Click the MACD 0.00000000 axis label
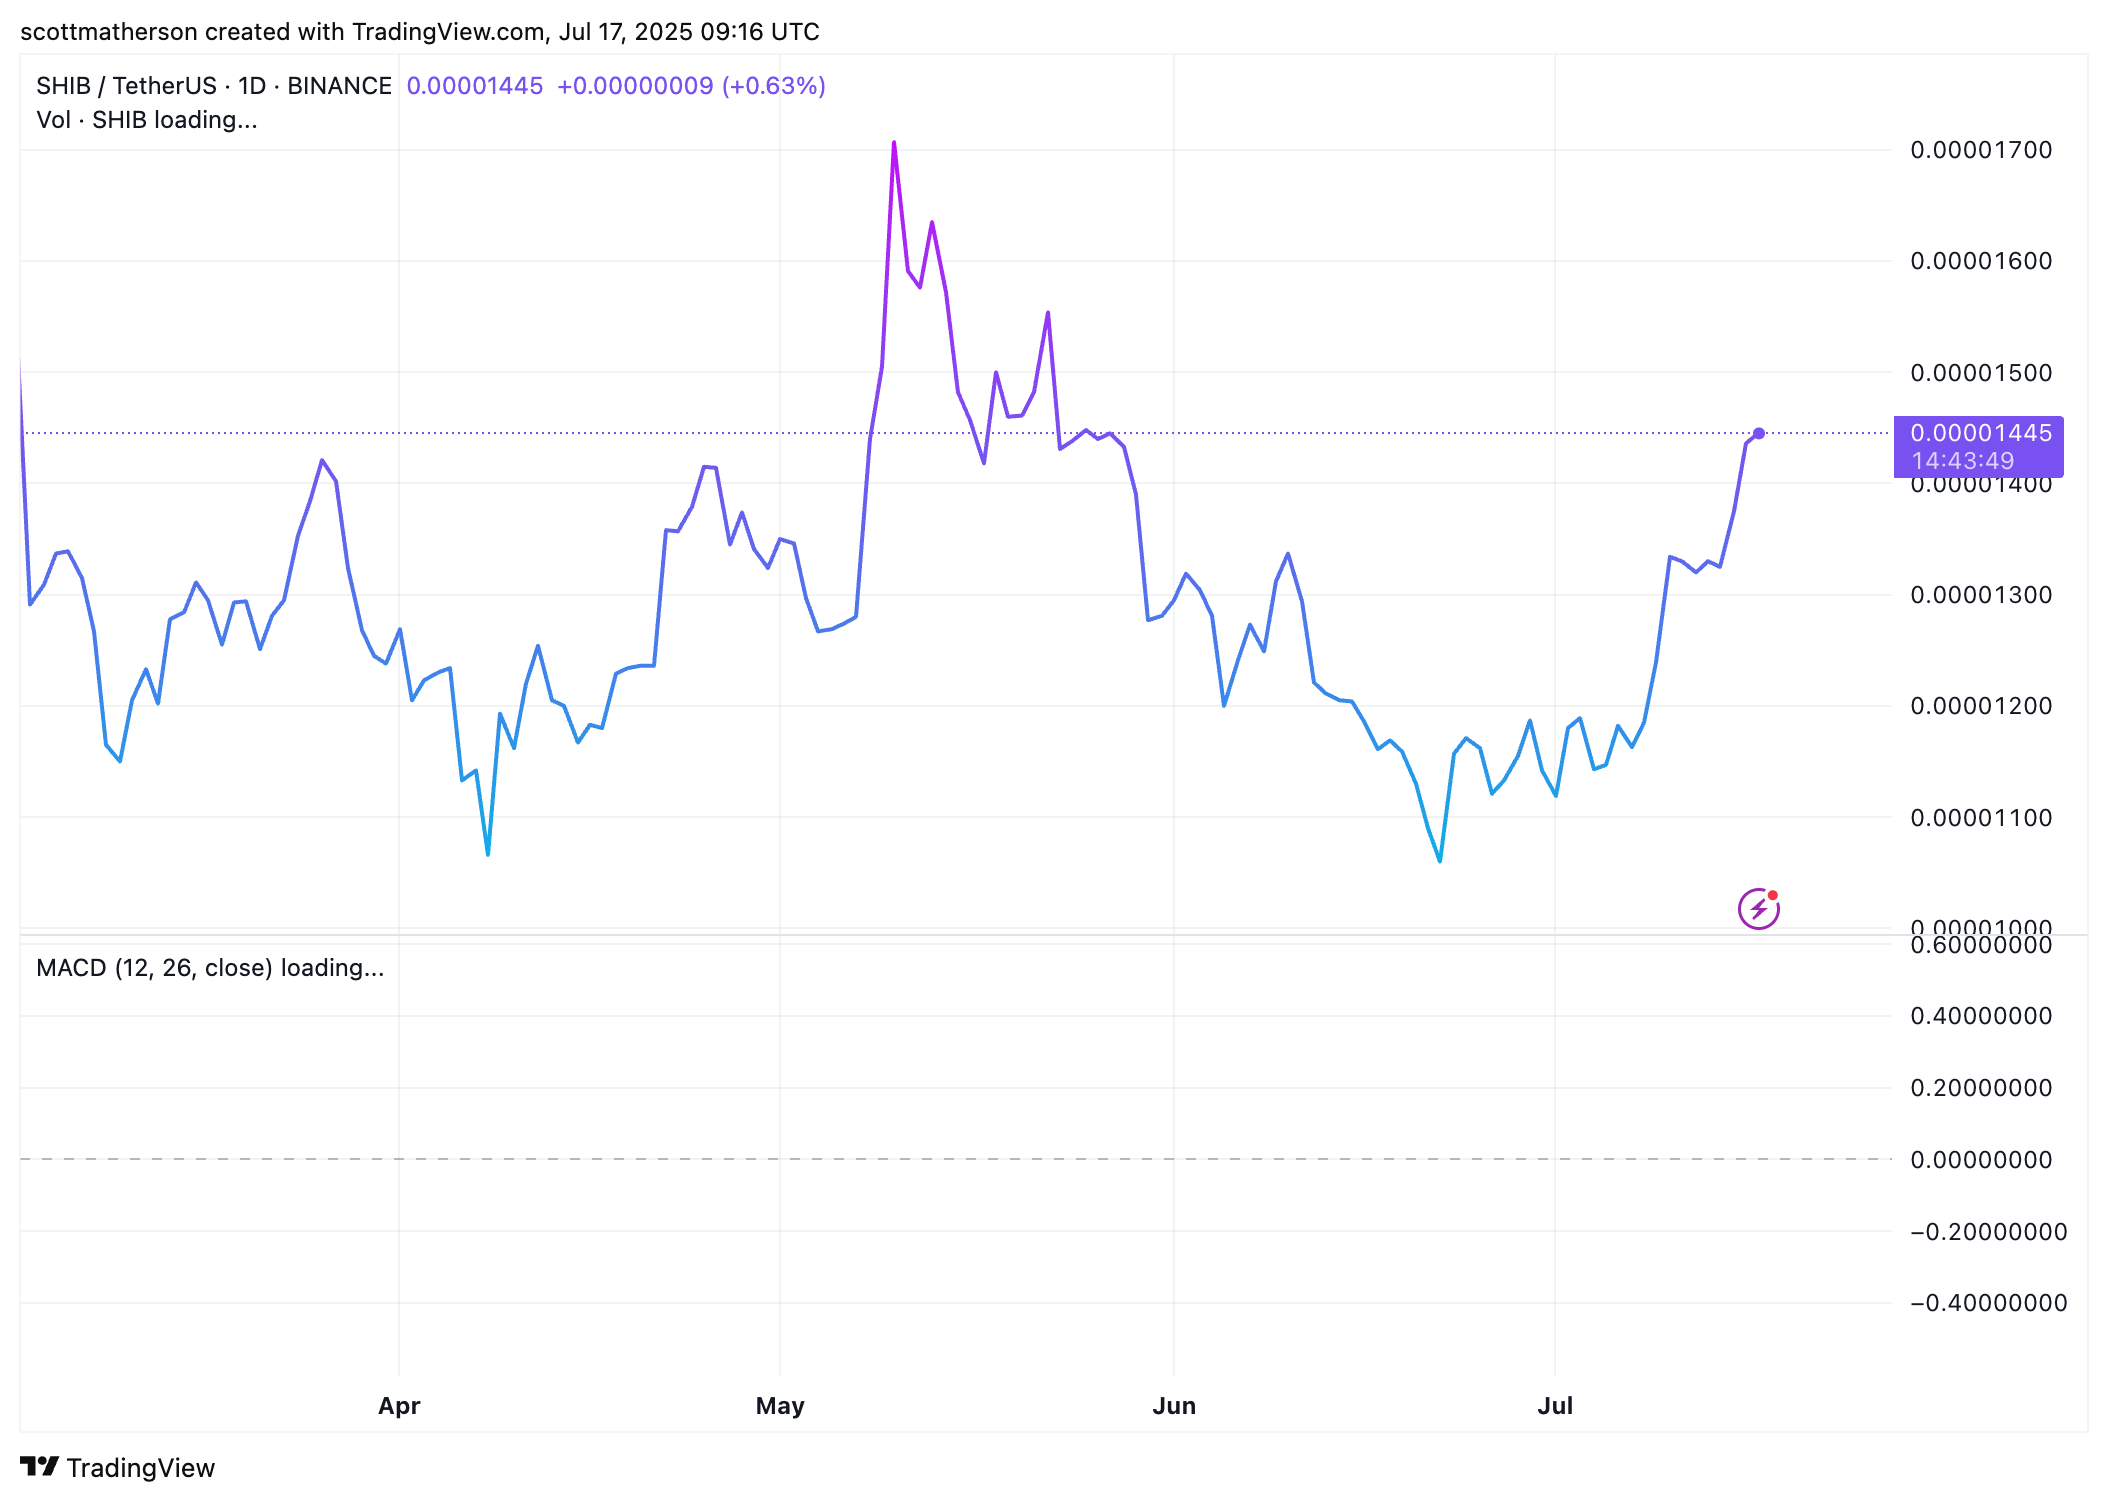 [1981, 1160]
